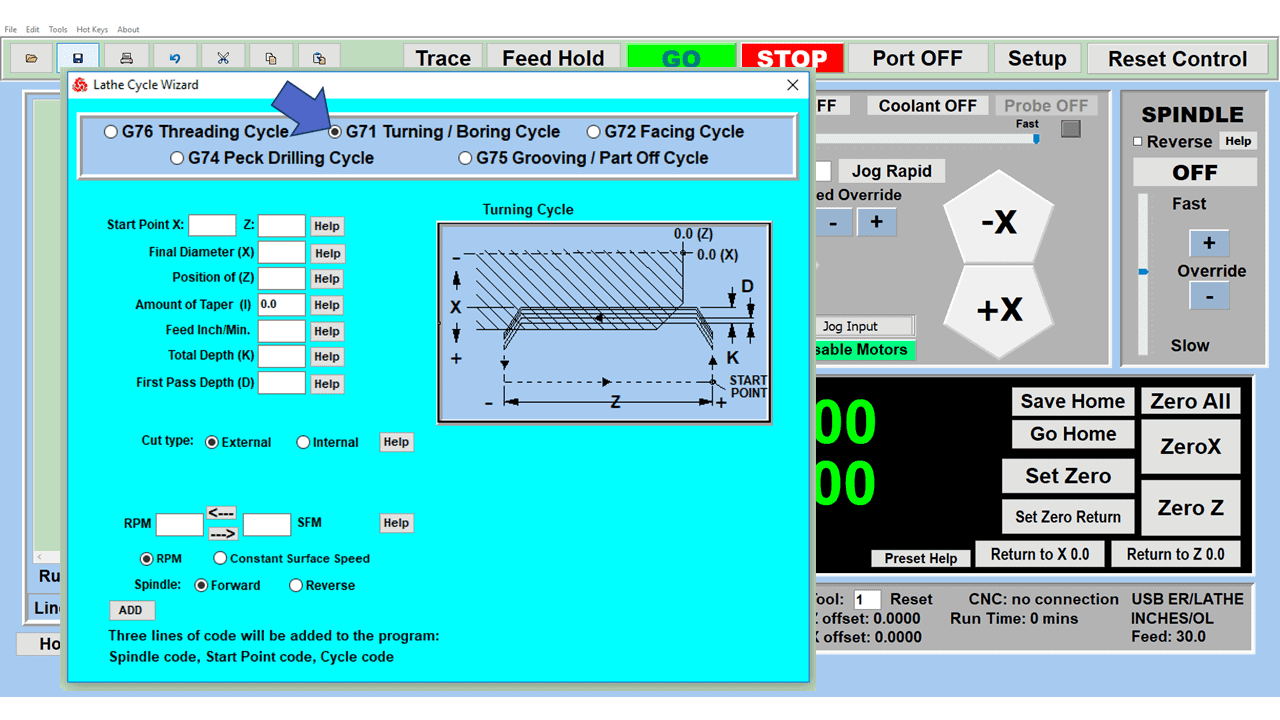Open the Setup button
Viewport: 1280px width, 720px height.
pyautogui.click(x=1037, y=58)
